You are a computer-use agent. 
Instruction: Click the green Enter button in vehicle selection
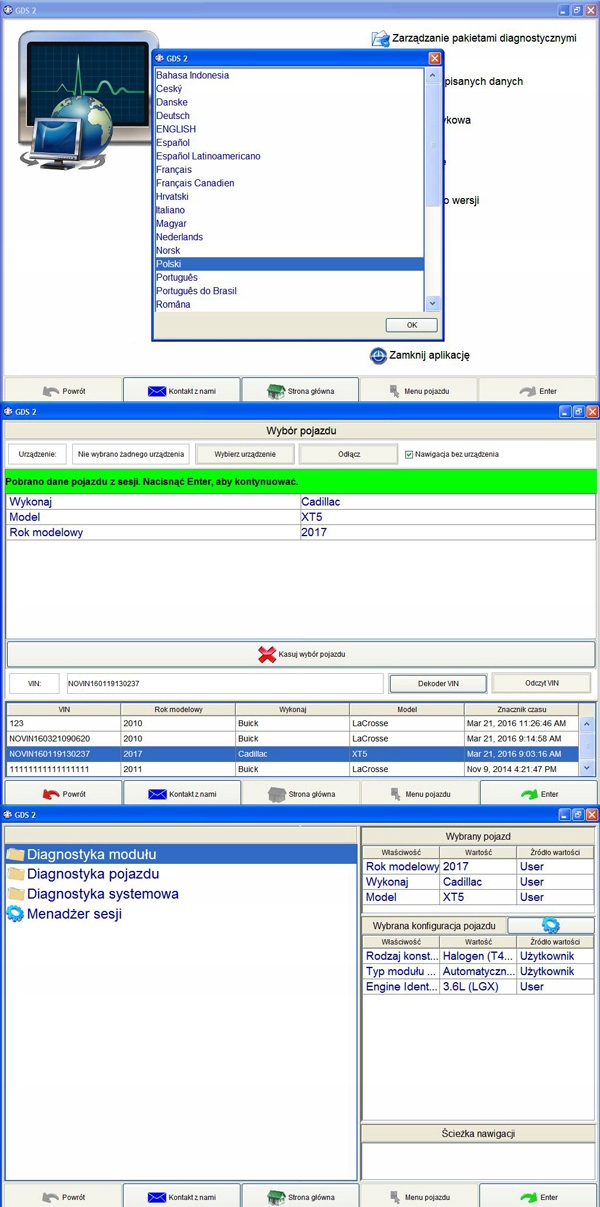point(538,793)
